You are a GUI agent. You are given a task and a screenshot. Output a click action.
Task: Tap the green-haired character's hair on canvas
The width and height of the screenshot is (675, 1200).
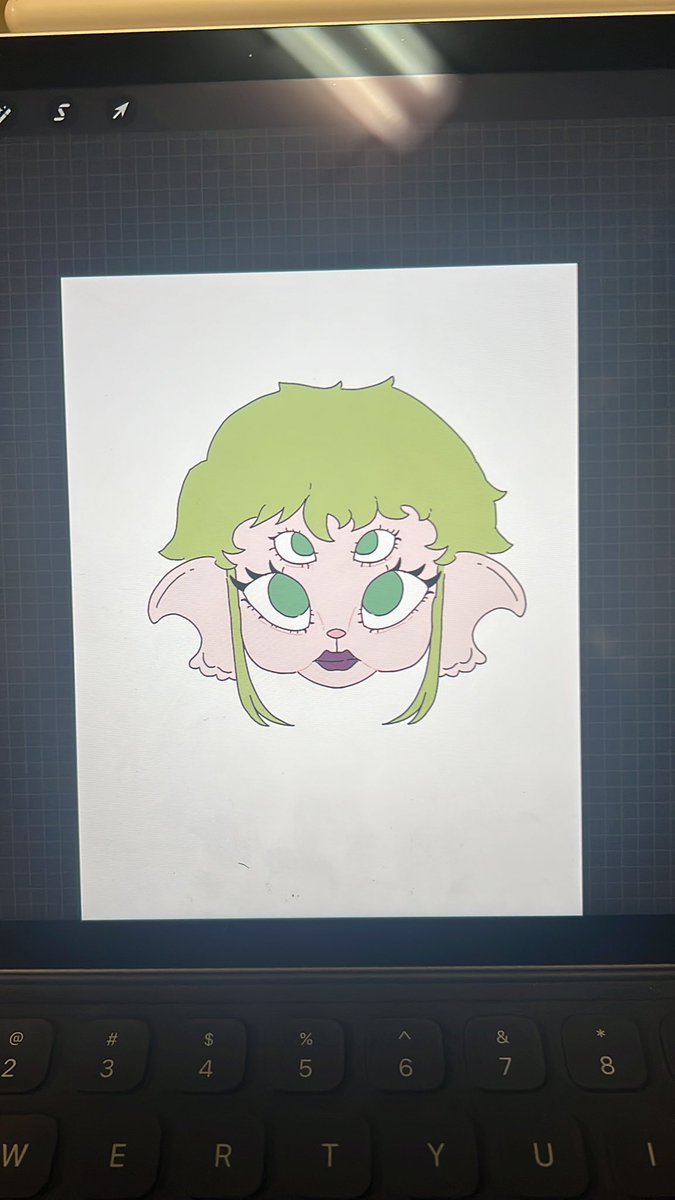point(335,460)
